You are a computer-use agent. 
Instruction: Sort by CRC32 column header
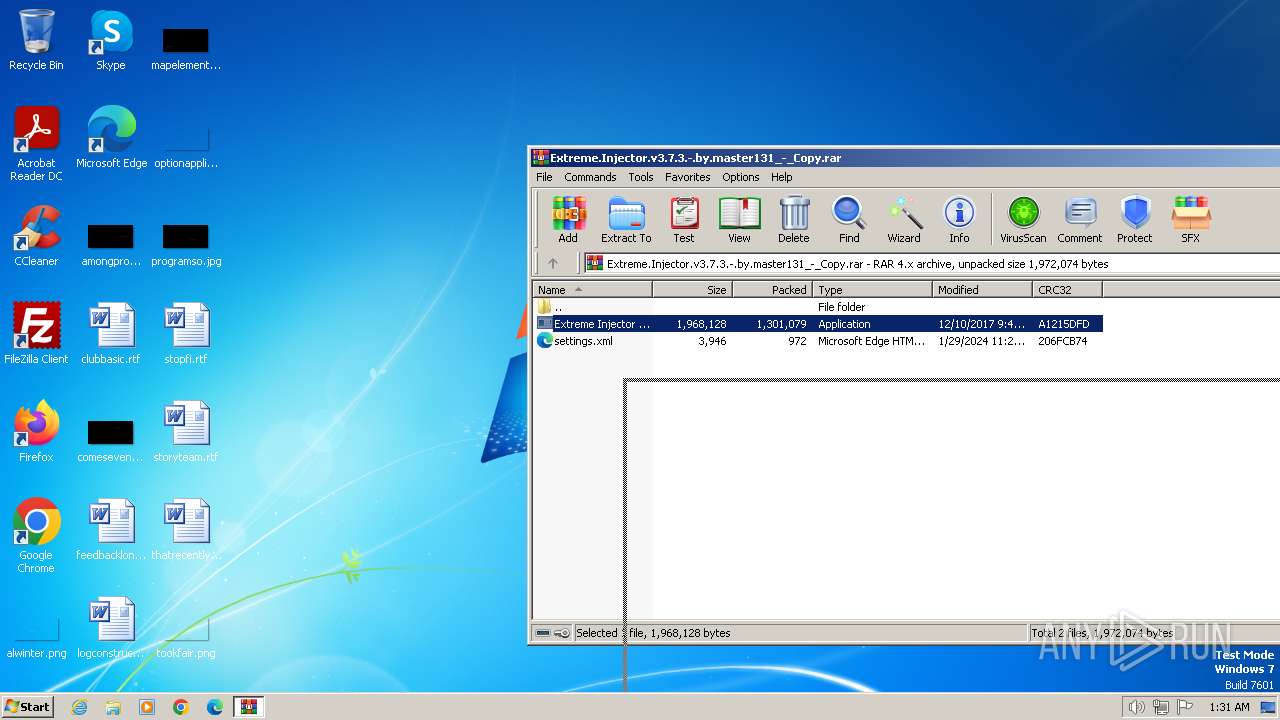(1068, 290)
